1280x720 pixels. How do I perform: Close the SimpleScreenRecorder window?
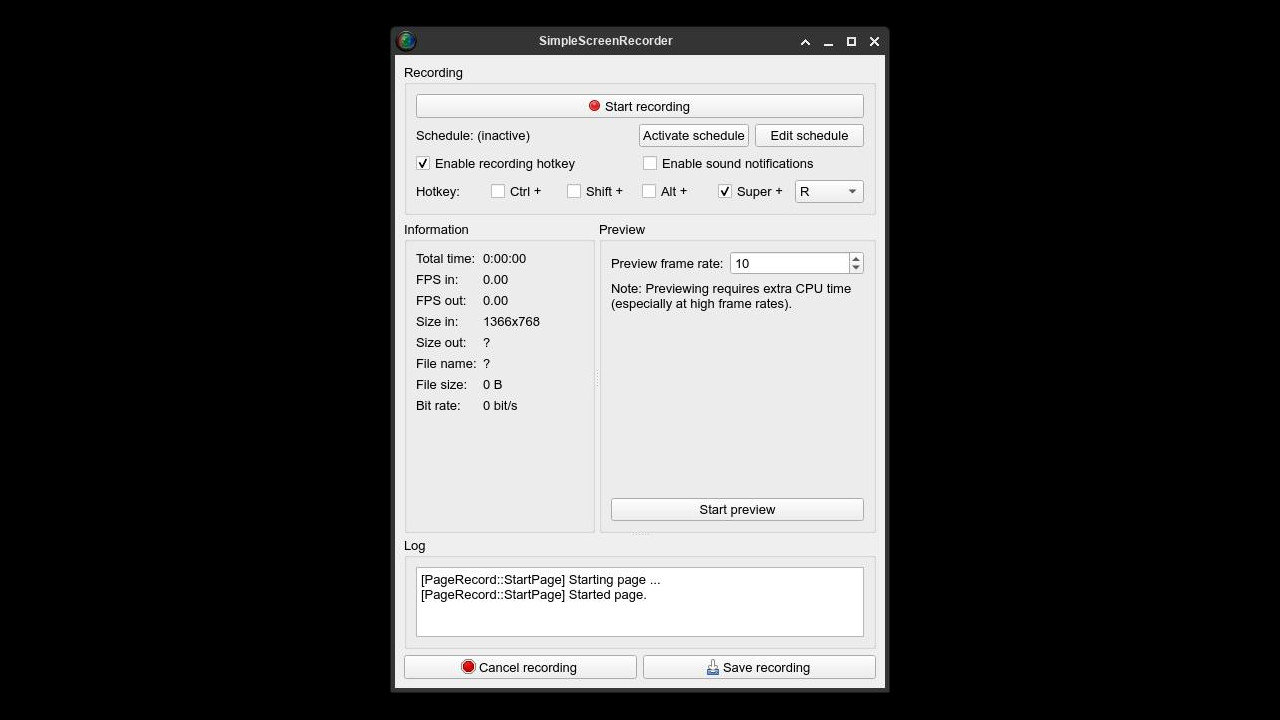(x=874, y=42)
